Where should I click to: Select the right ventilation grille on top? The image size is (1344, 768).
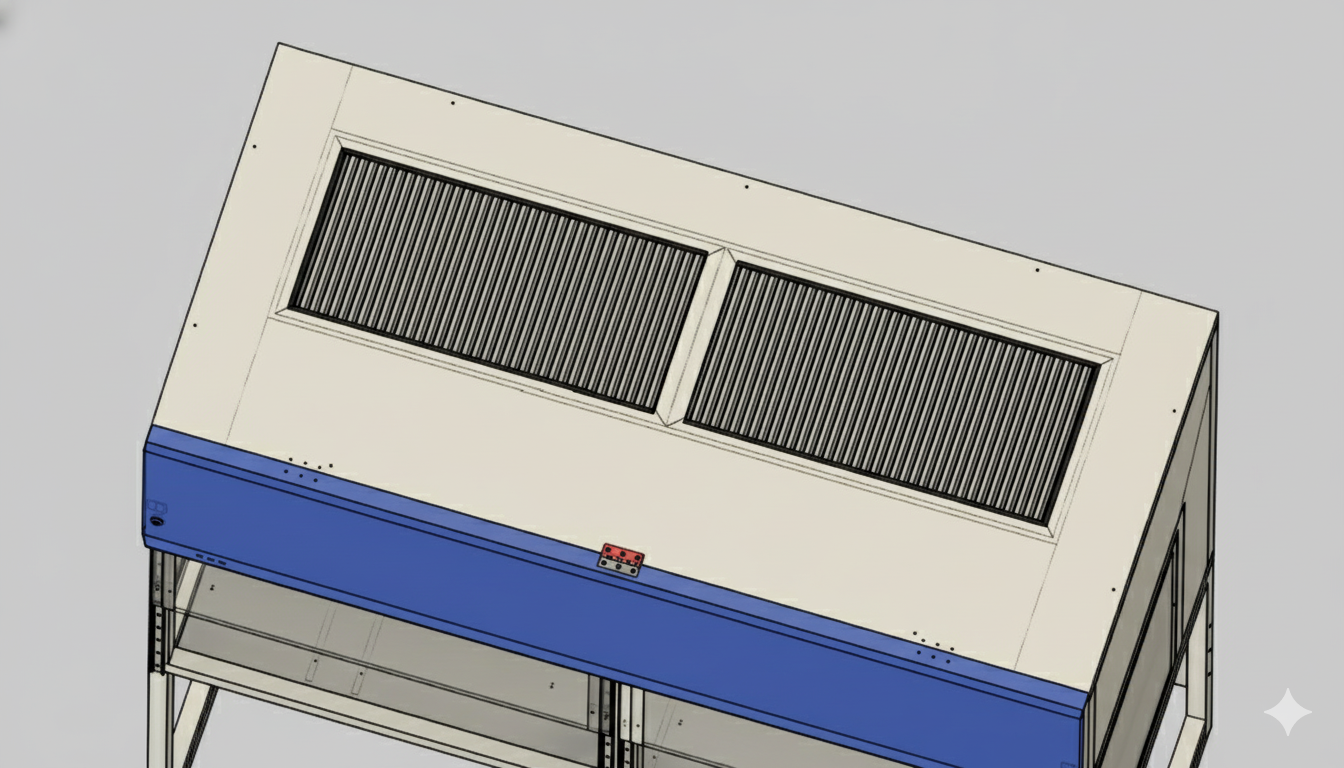tap(892, 393)
